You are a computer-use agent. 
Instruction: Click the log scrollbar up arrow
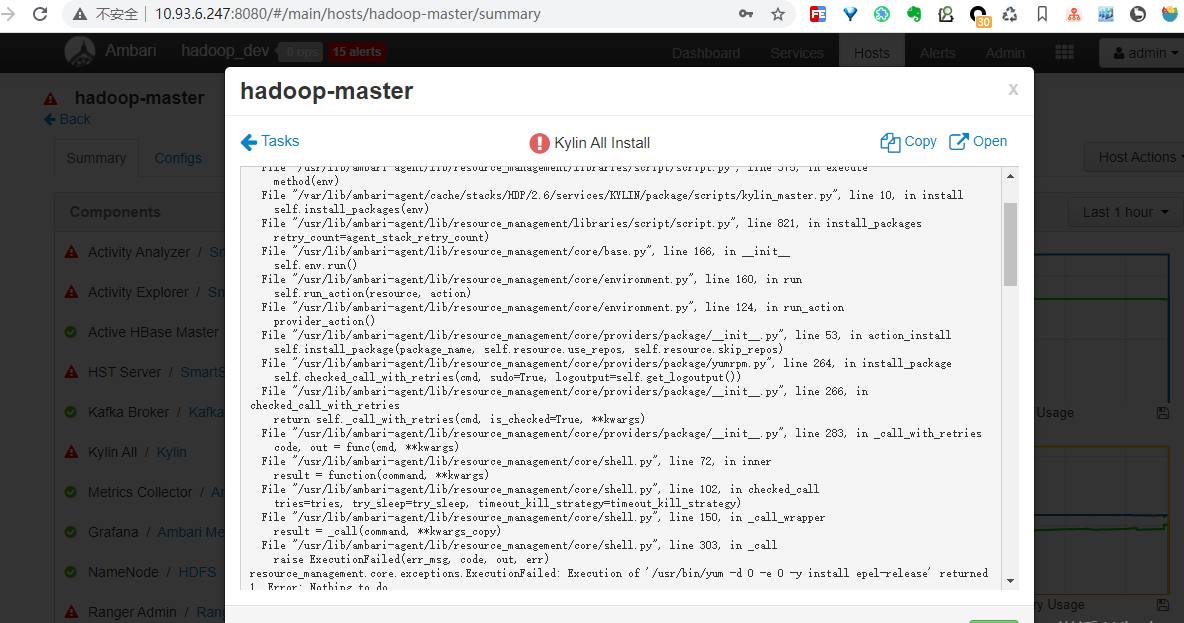point(1010,176)
